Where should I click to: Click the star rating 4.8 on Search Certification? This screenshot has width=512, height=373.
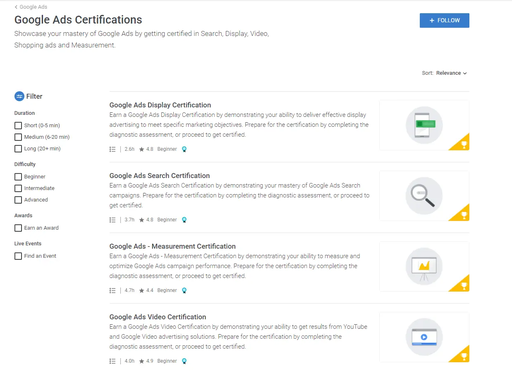(146, 220)
